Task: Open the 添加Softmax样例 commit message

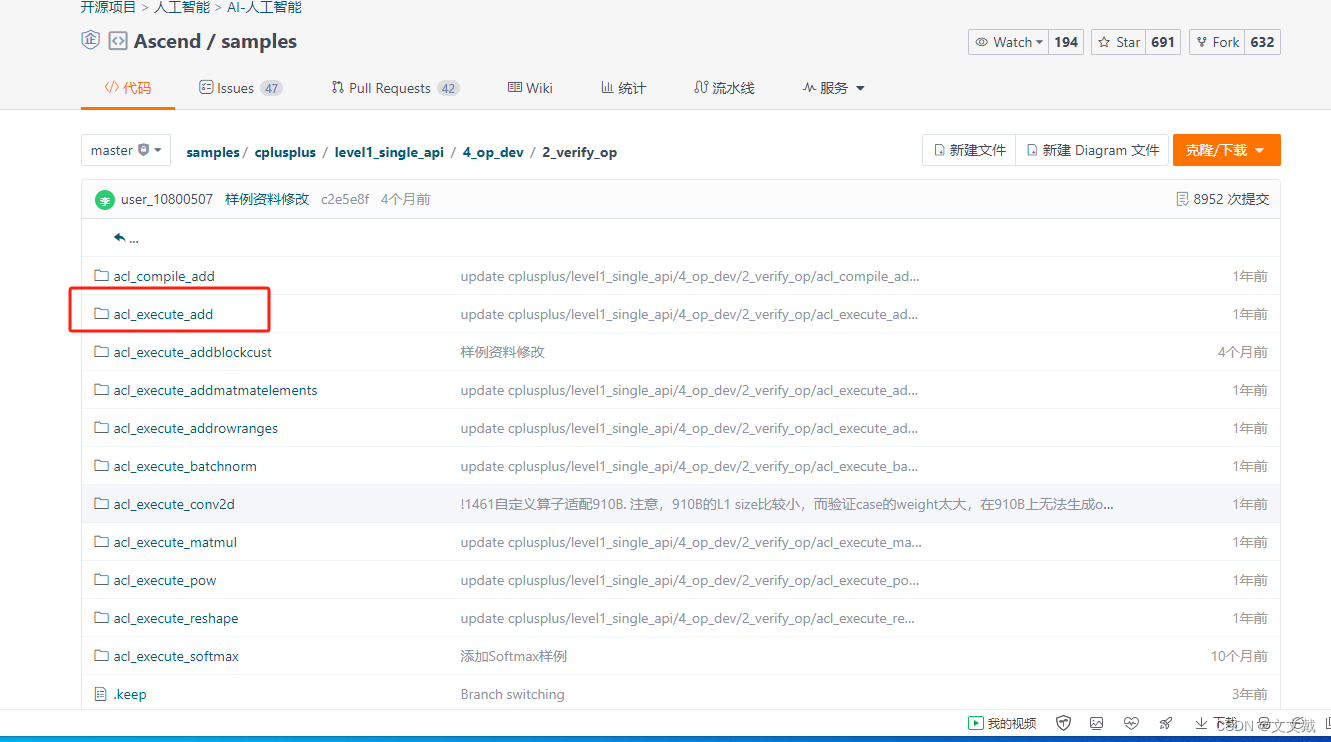Action: [514, 656]
